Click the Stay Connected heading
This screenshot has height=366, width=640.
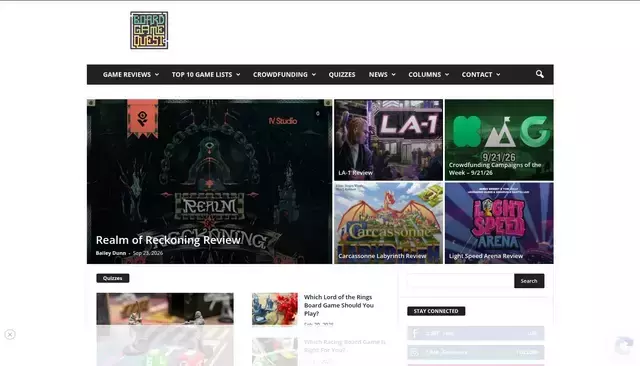[x=436, y=311]
